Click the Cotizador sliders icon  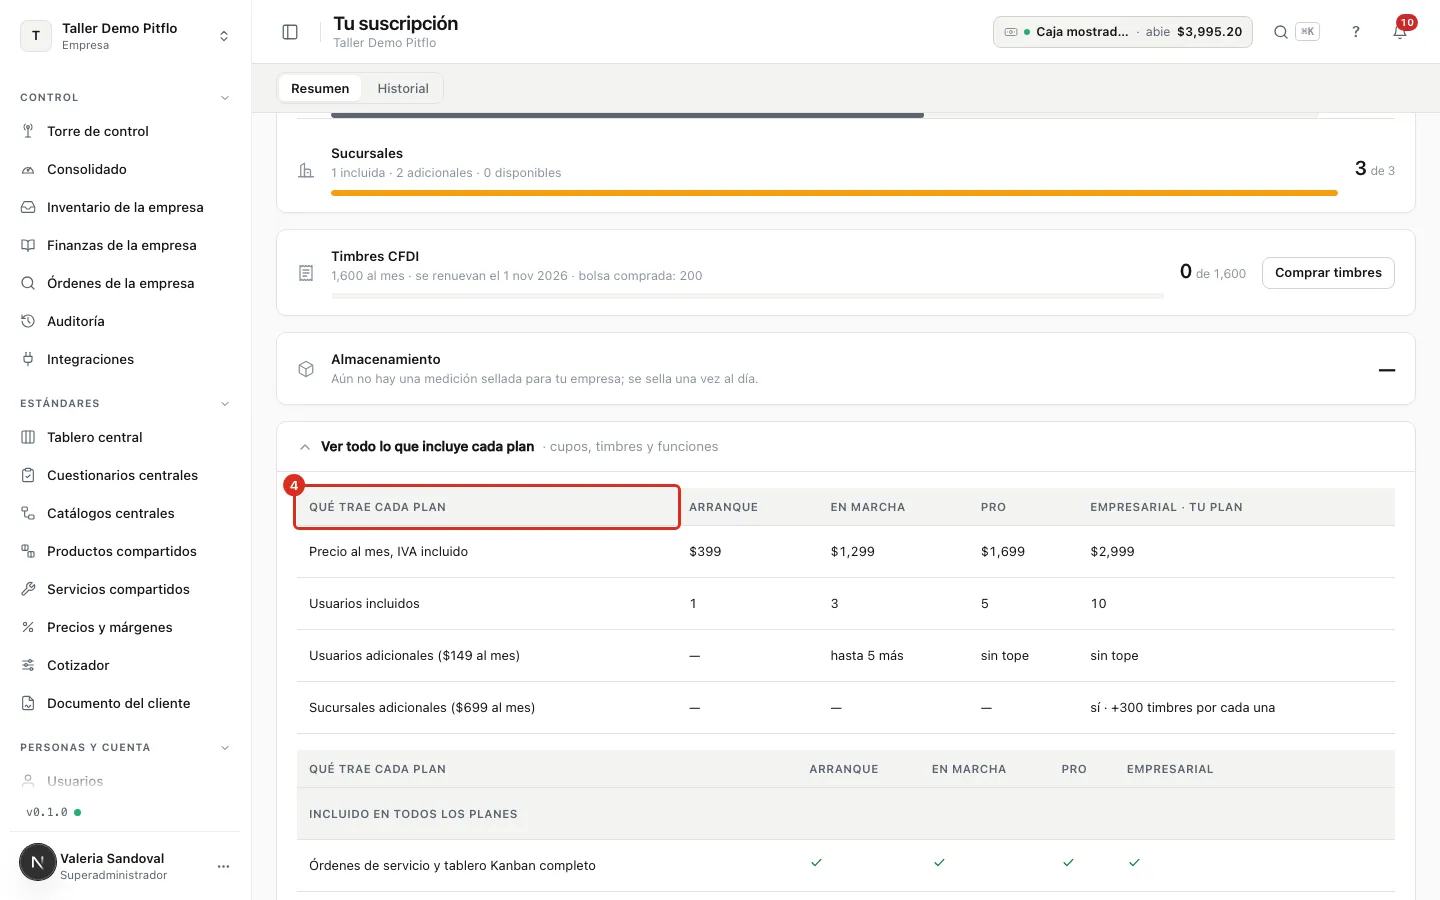[x=28, y=665]
